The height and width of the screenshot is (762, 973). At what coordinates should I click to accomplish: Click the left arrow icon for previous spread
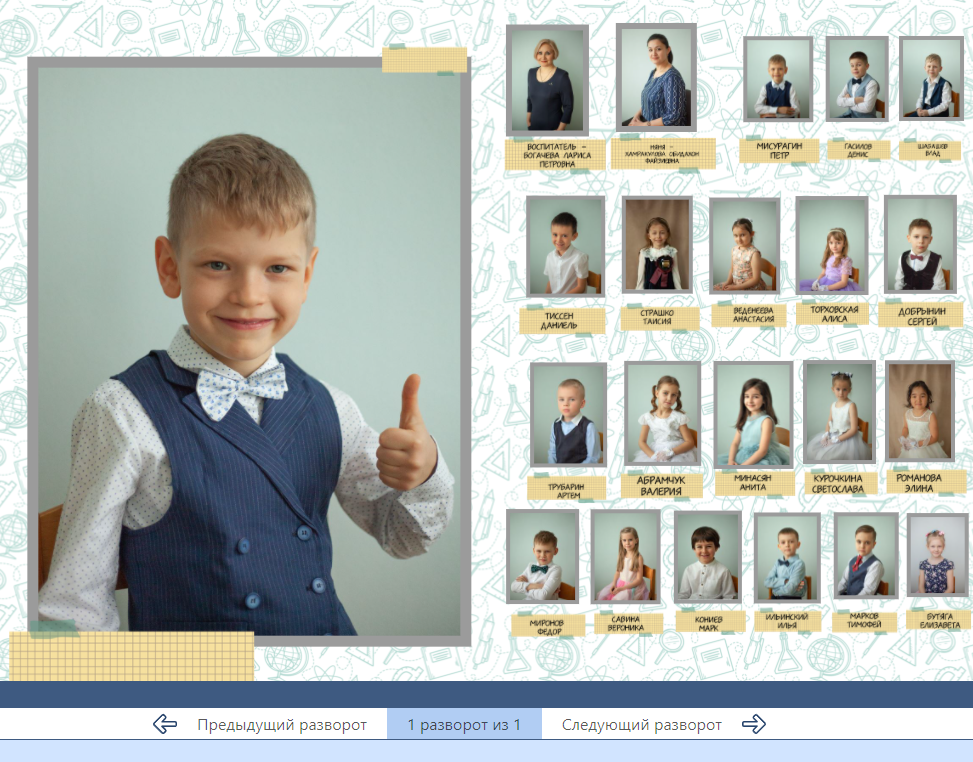tap(165, 725)
